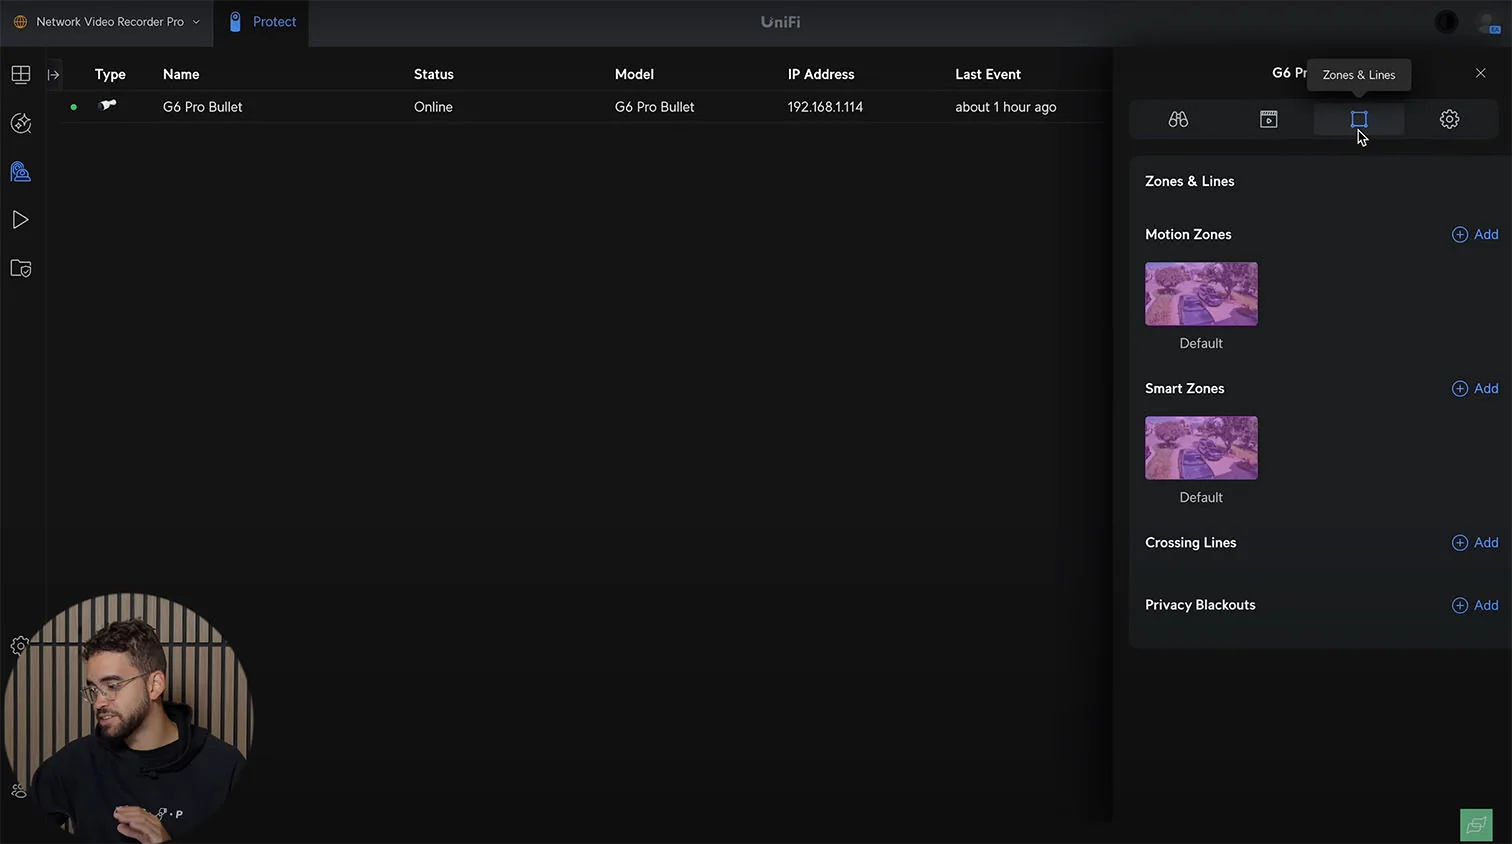The height and width of the screenshot is (844, 1512).
Task: Open the camera settings gear tab
Action: [1449, 119]
